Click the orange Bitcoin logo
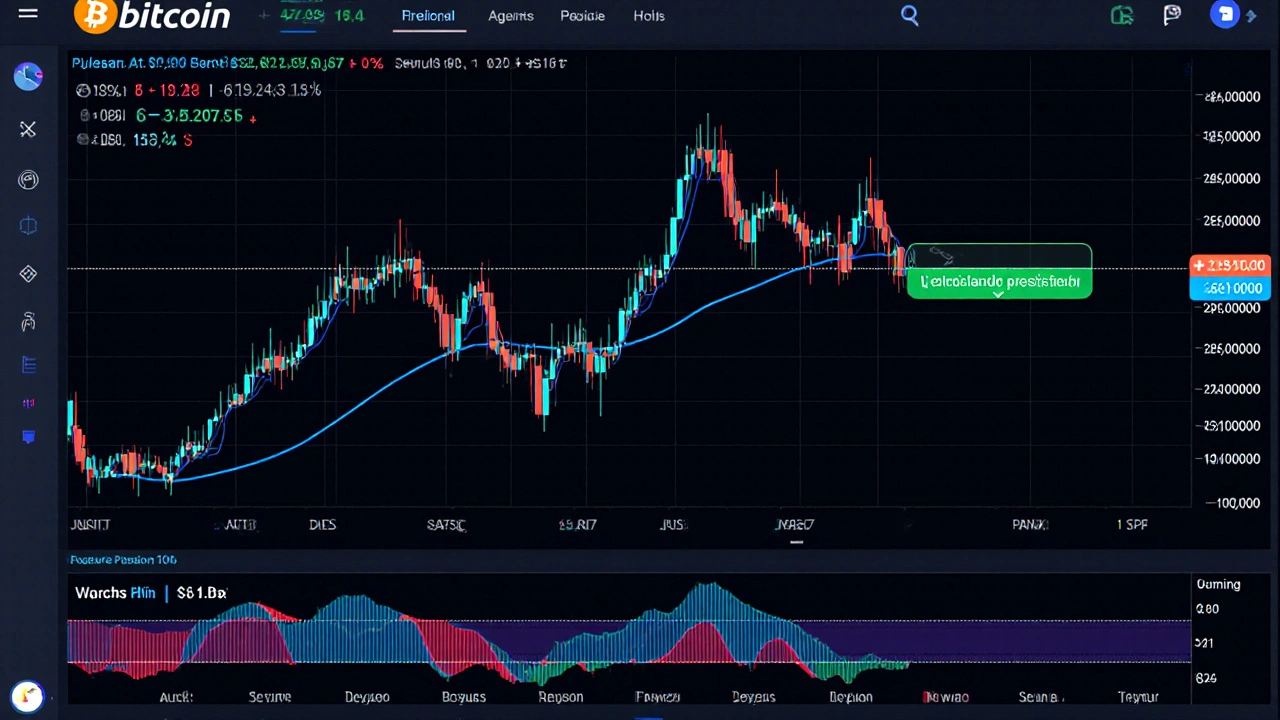 [x=95, y=15]
